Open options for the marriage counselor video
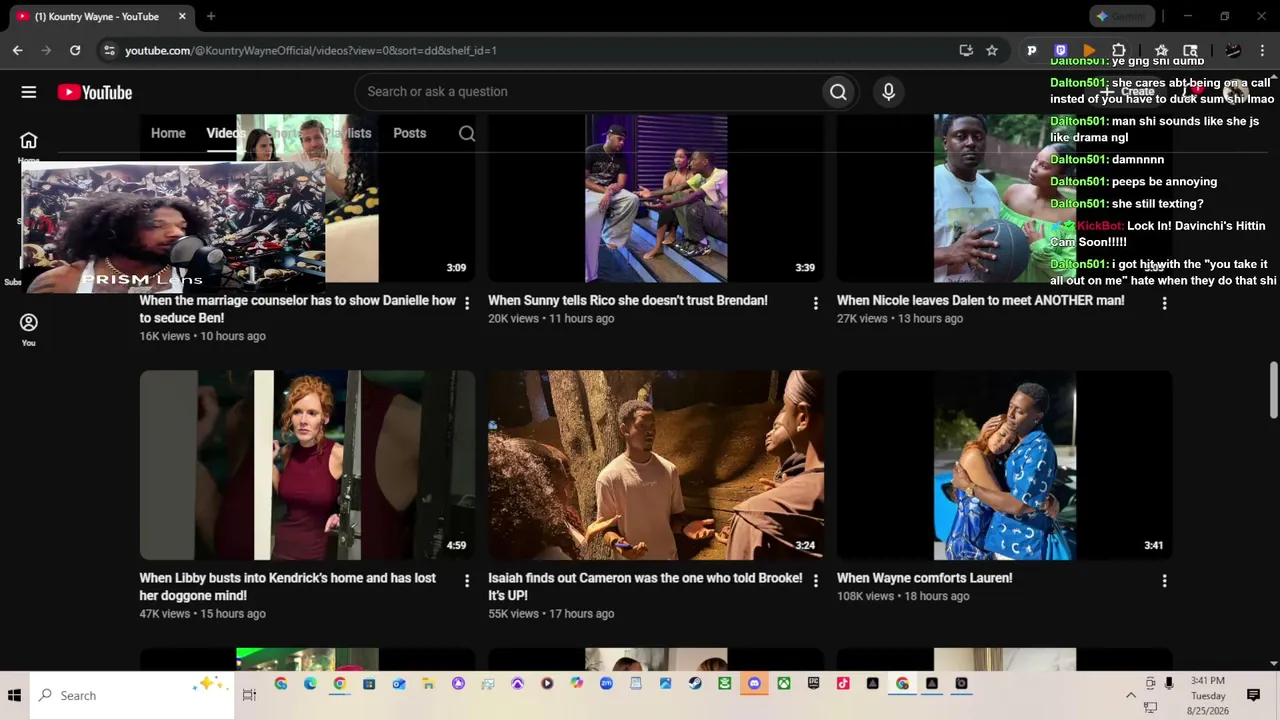 (x=467, y=303)
